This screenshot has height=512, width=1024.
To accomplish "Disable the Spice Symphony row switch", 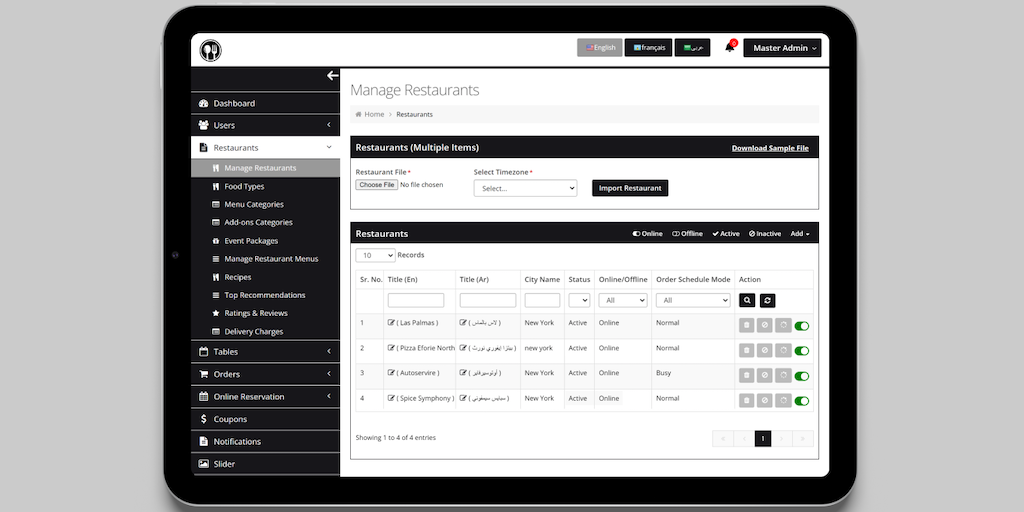I will 802,401.
